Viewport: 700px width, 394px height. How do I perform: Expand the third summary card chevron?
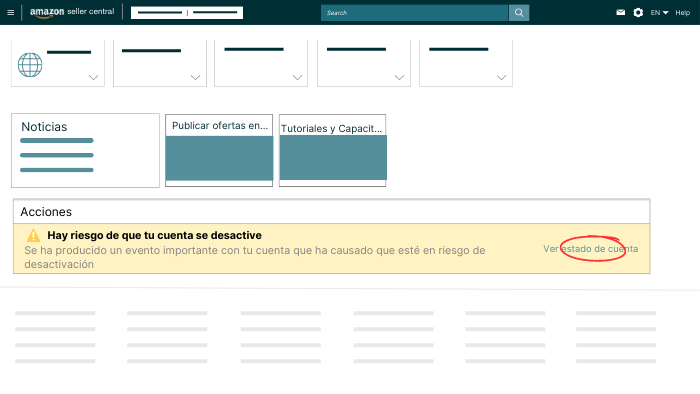click(297, 77)
